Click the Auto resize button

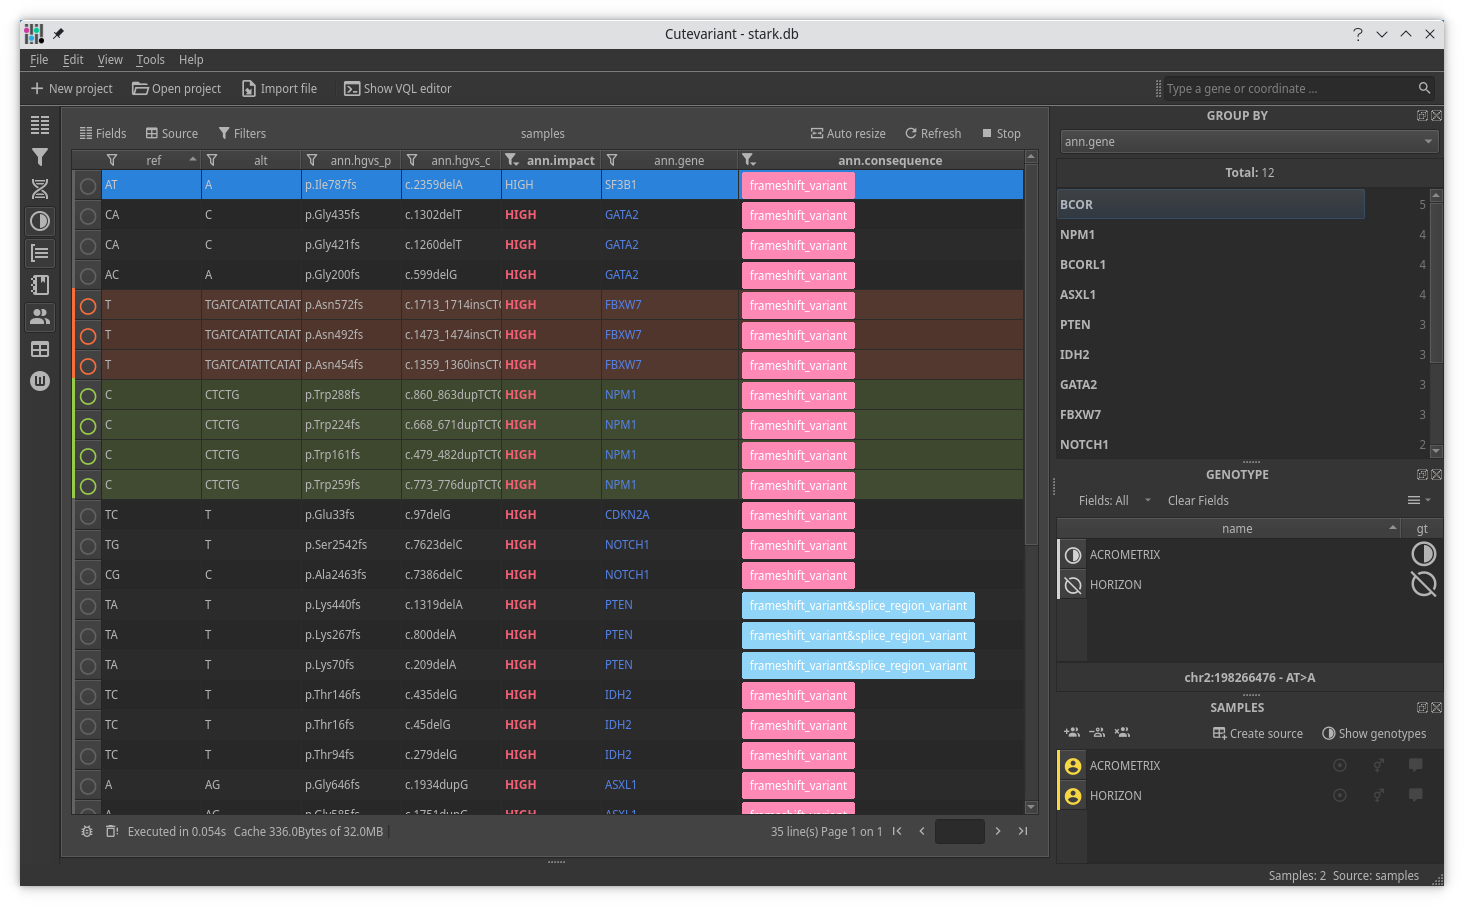848,133
